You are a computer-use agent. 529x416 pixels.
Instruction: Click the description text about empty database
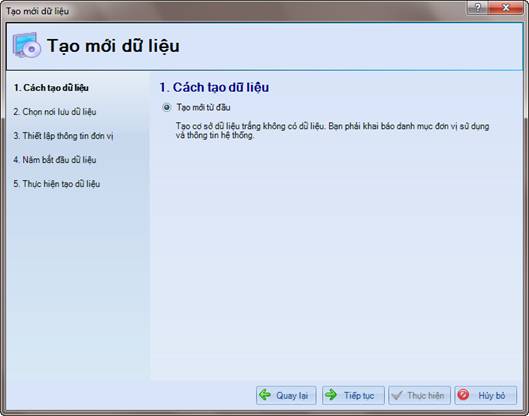pyautogui.click(x=332, y=131)
